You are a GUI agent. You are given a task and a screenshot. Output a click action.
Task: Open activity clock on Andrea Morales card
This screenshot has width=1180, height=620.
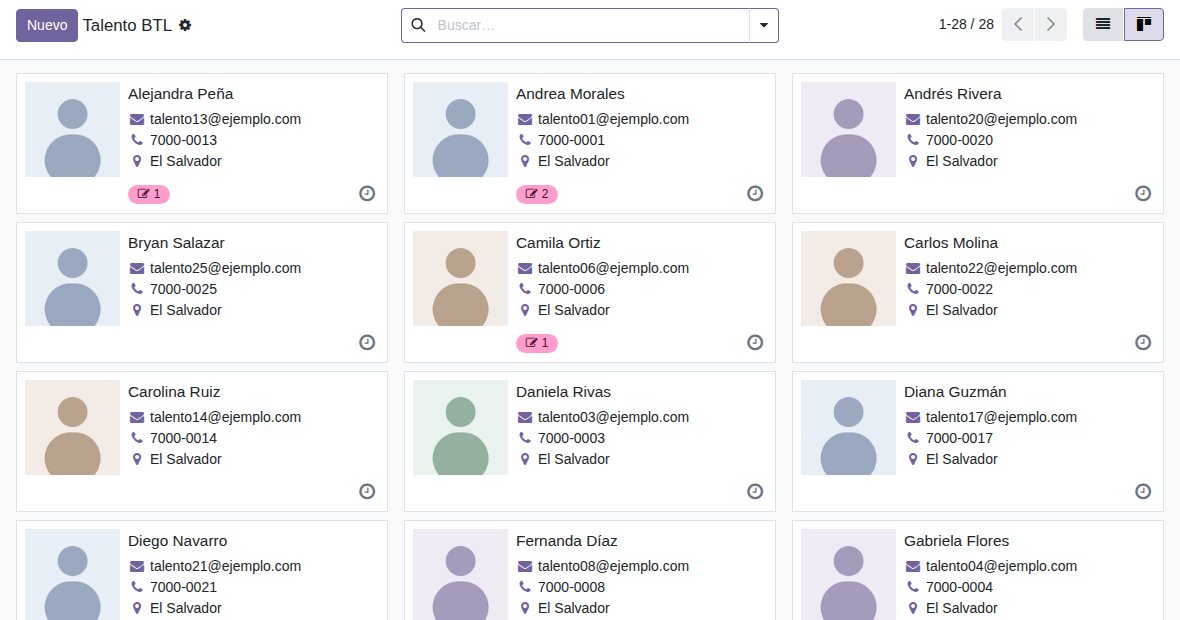(755, 193)
